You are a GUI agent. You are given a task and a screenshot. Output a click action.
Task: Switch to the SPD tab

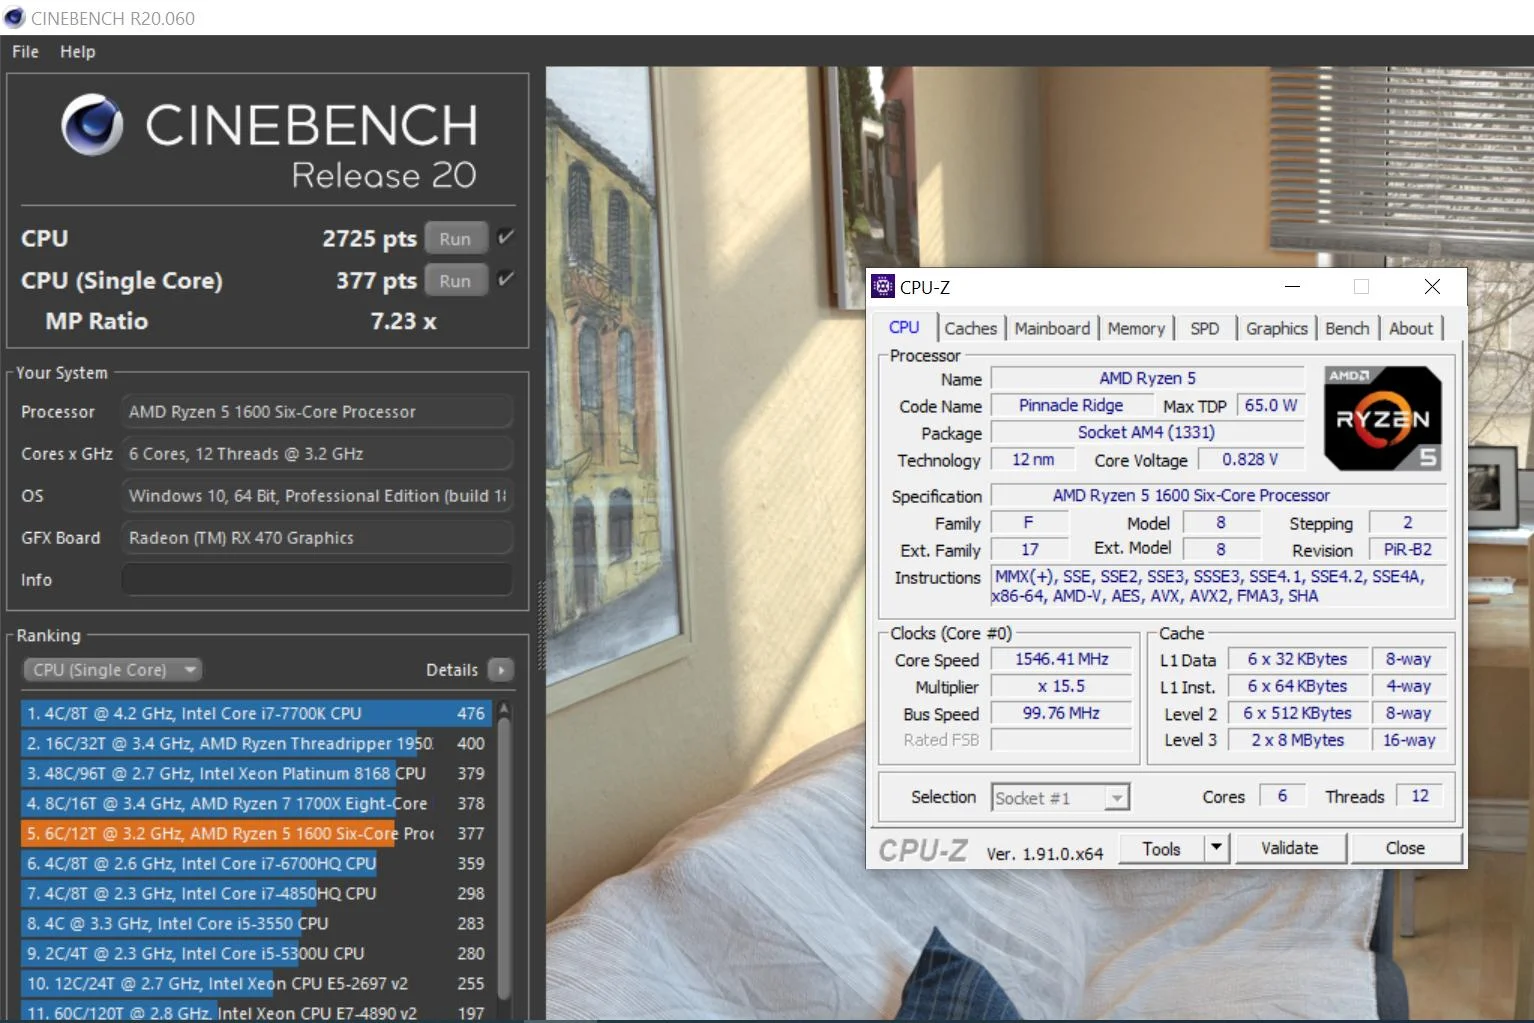[1205, 328]
